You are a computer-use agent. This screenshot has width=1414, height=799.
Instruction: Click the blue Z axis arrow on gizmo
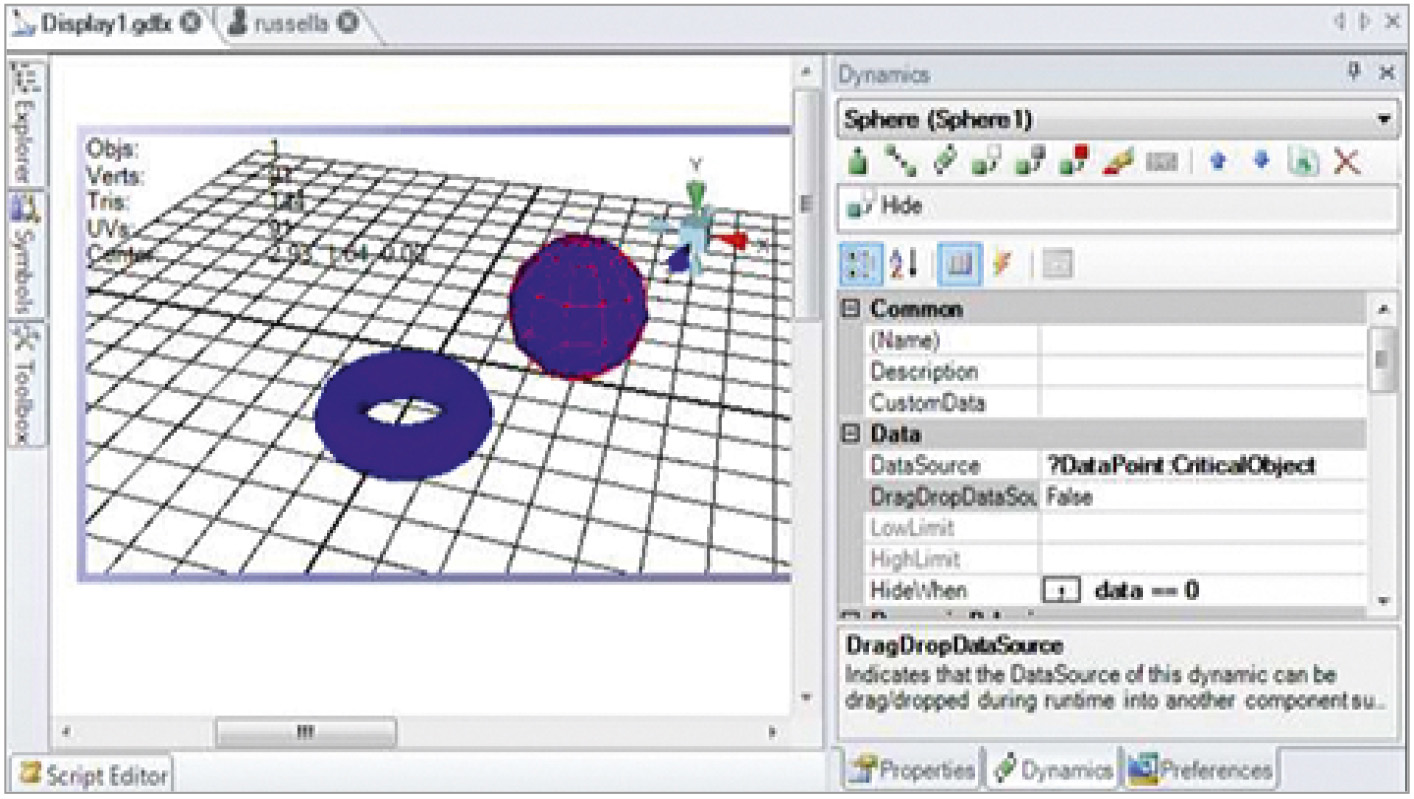pos(680,258)
